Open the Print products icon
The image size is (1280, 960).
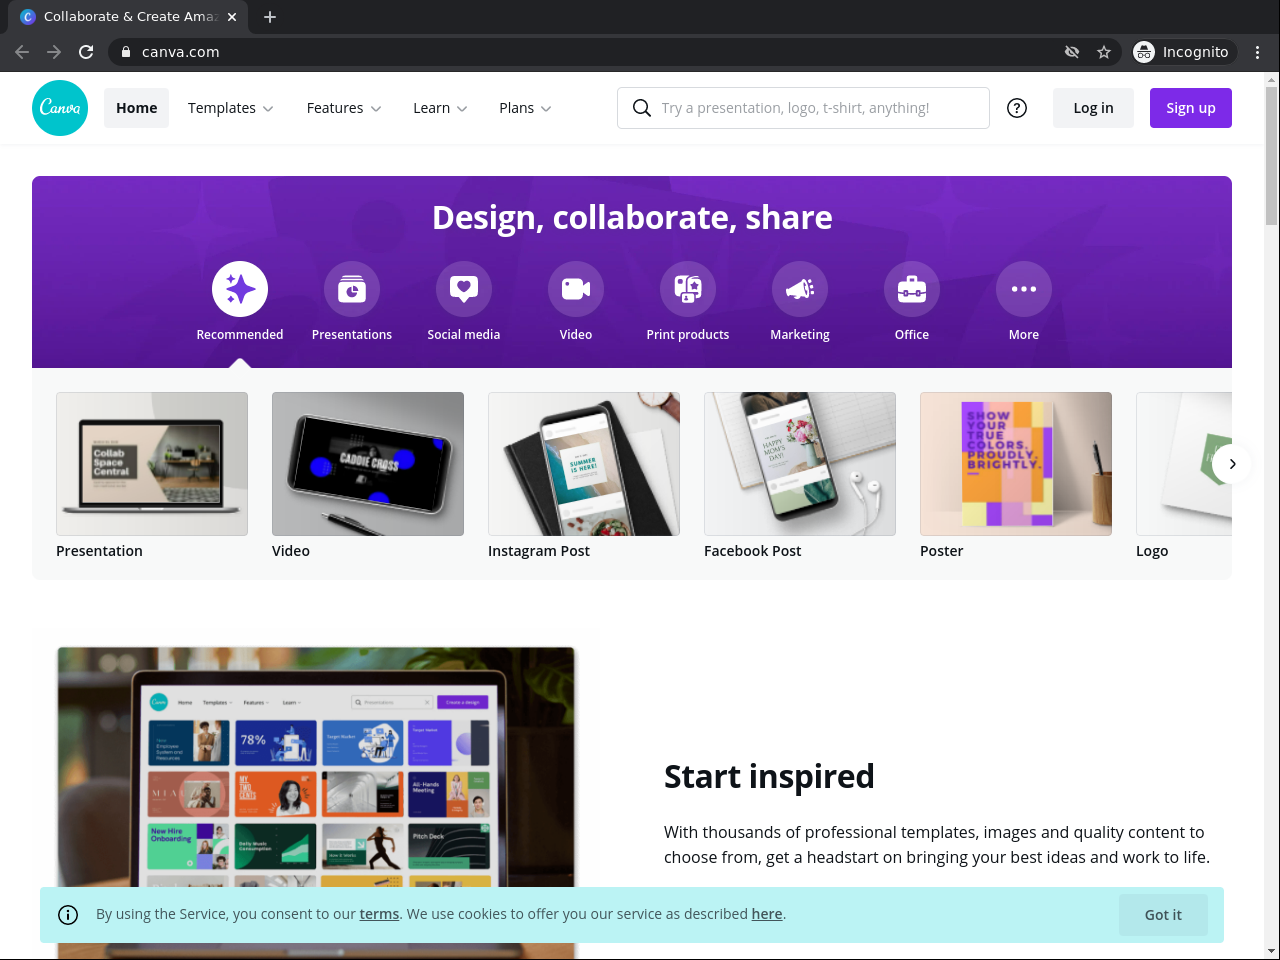688,289
